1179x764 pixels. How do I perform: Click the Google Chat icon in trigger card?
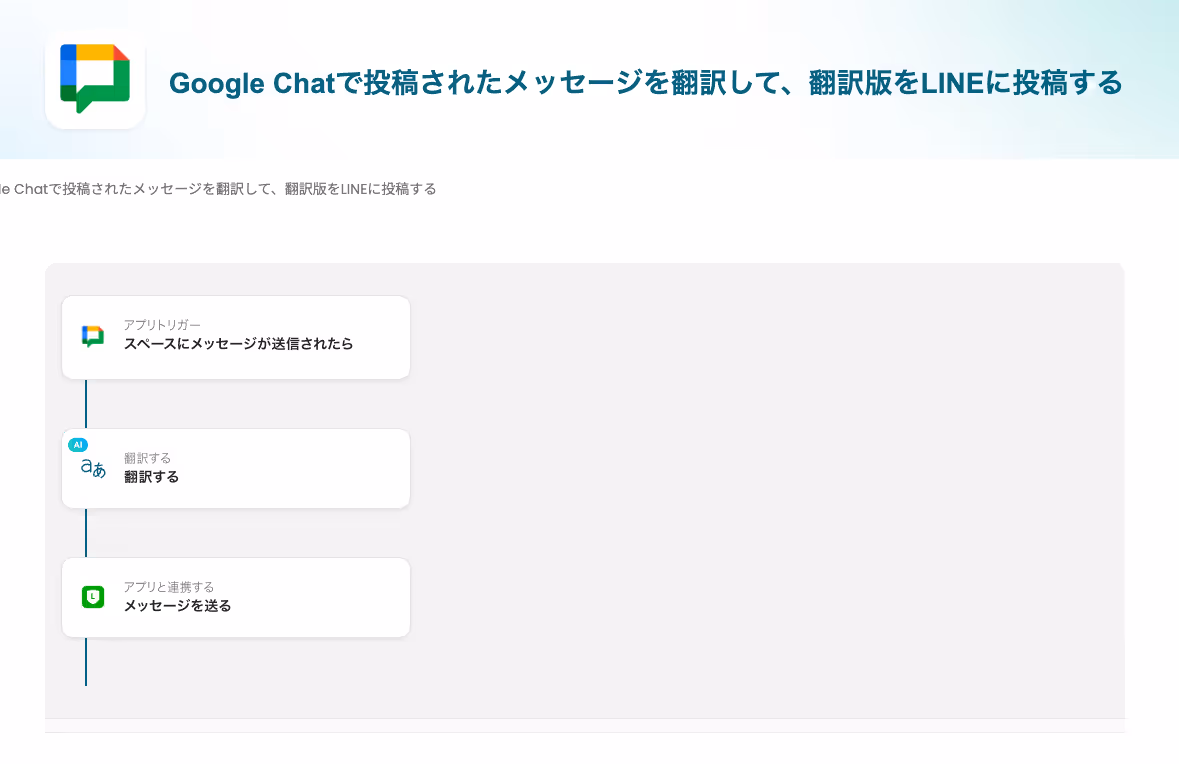tap(92, 336)
